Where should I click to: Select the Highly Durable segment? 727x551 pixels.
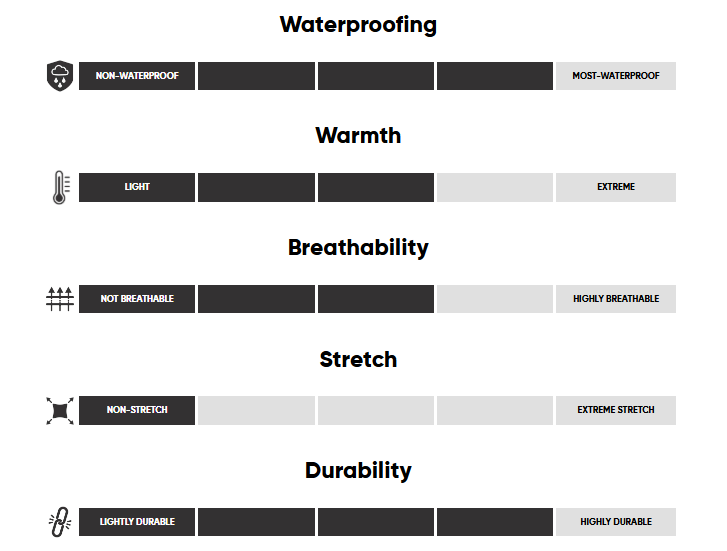[x=615, y=521]
